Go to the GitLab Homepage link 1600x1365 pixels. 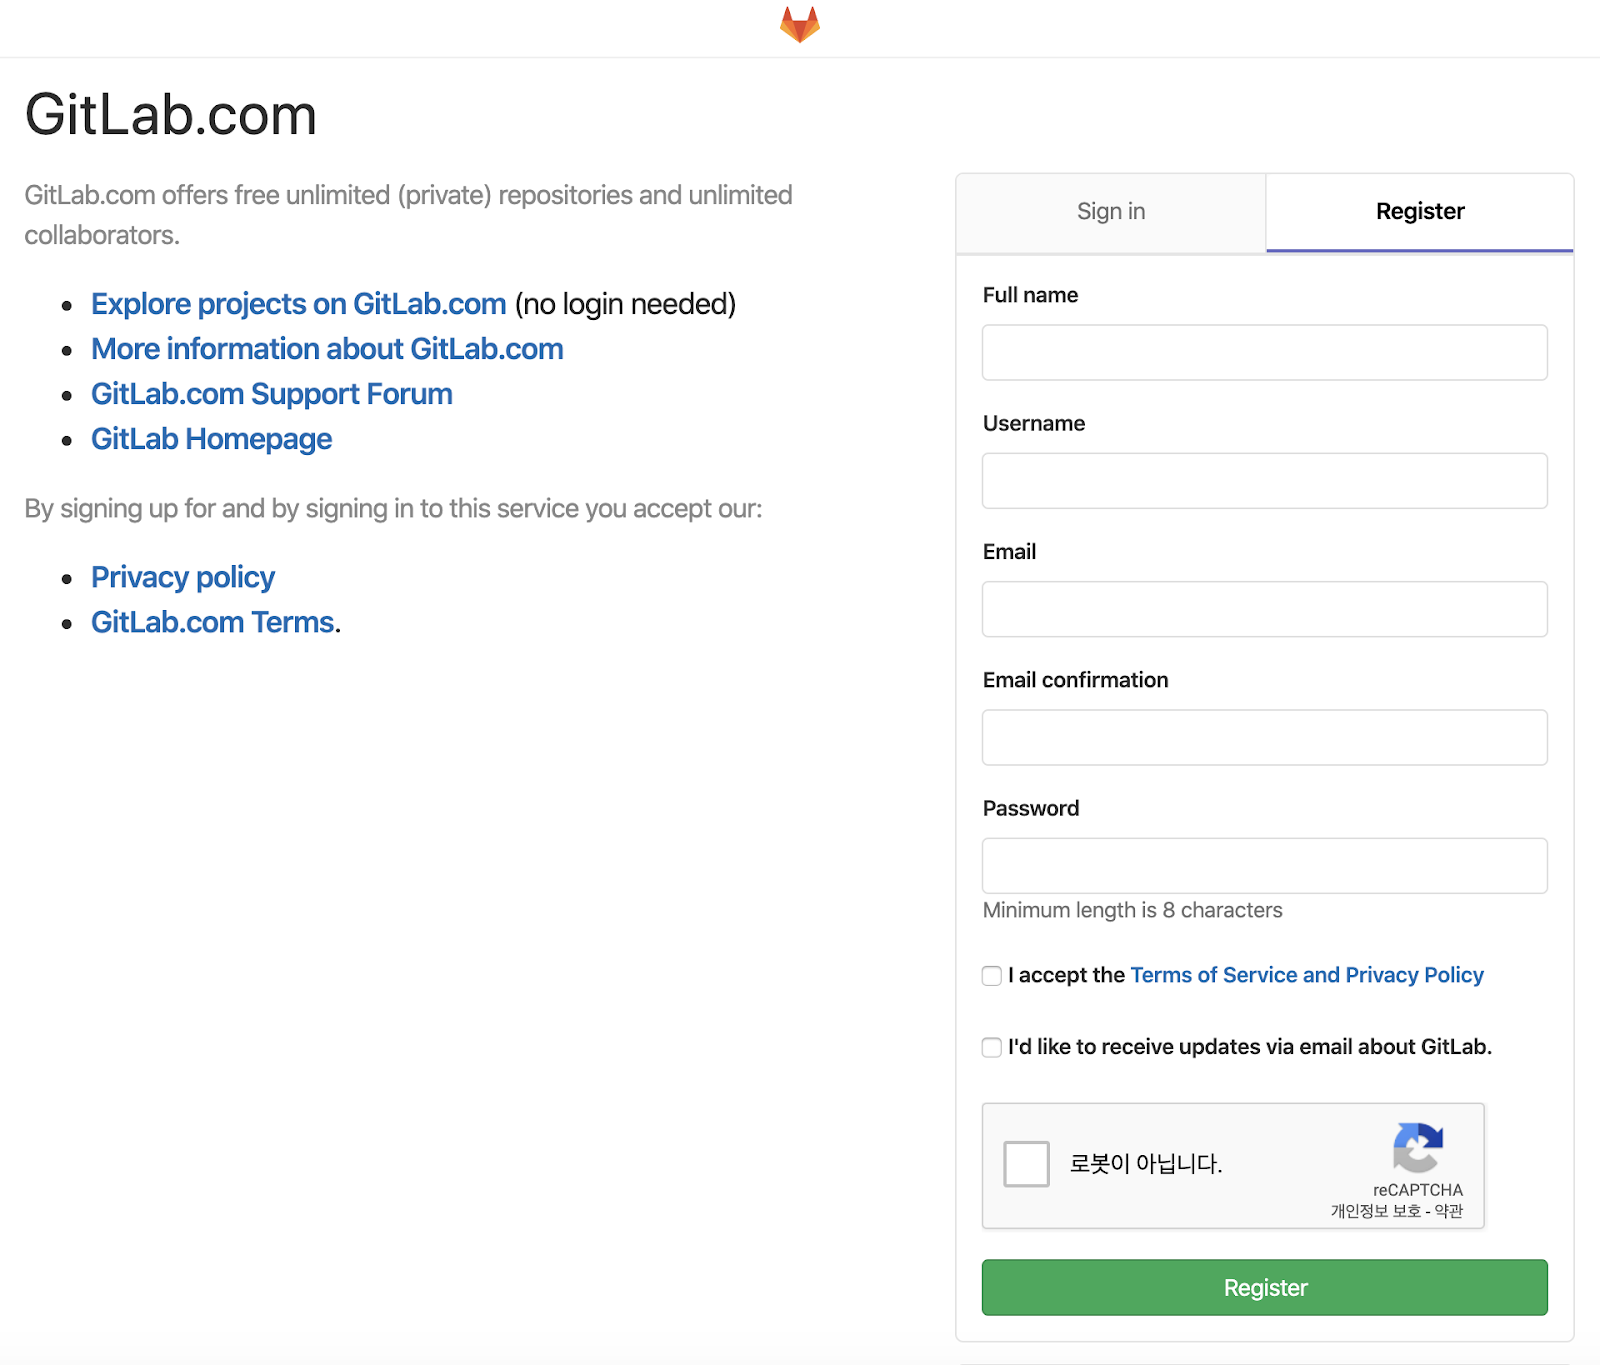[x=211, y=439]
